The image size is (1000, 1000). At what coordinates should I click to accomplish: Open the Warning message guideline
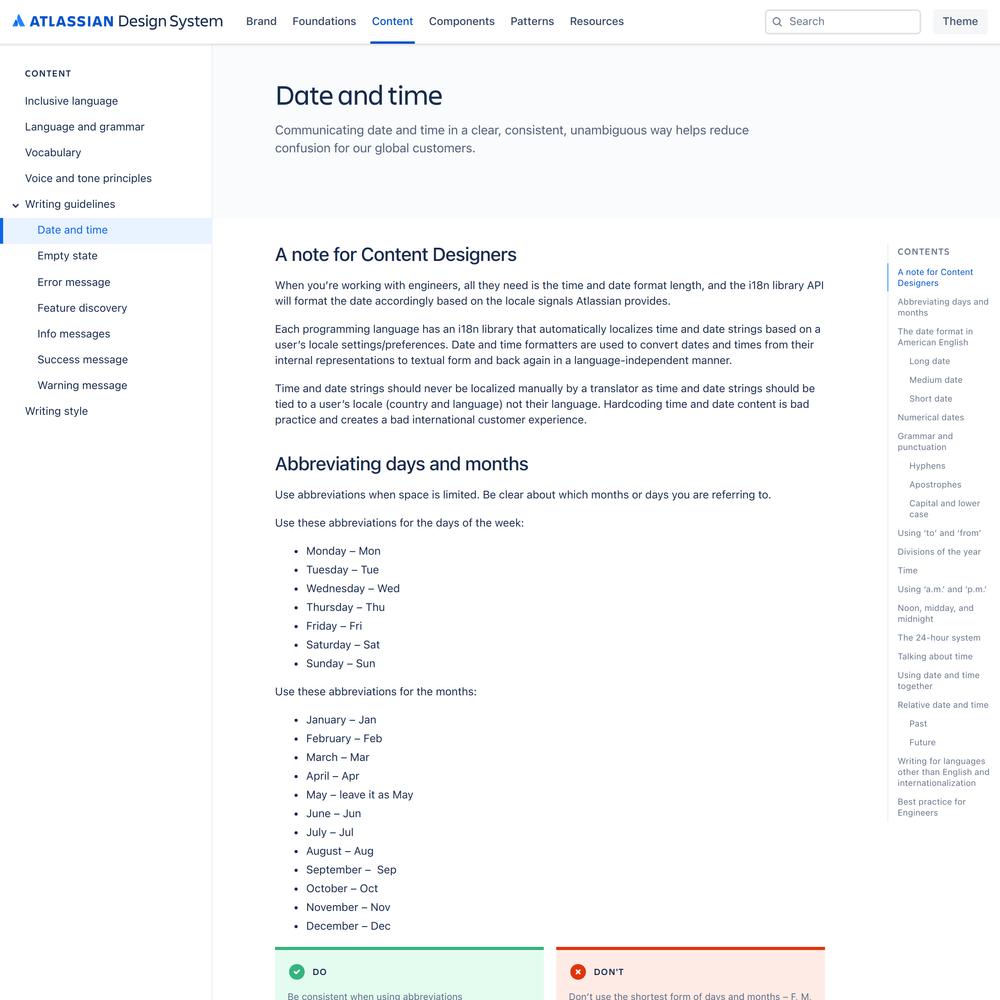82,385
